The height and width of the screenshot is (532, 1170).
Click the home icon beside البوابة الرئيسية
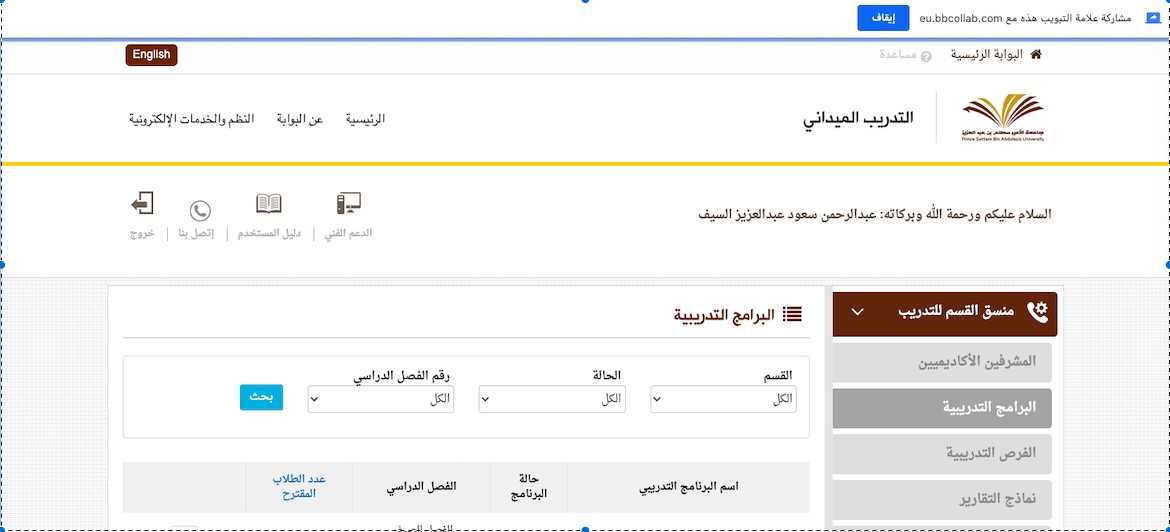tap(1036, 55)
